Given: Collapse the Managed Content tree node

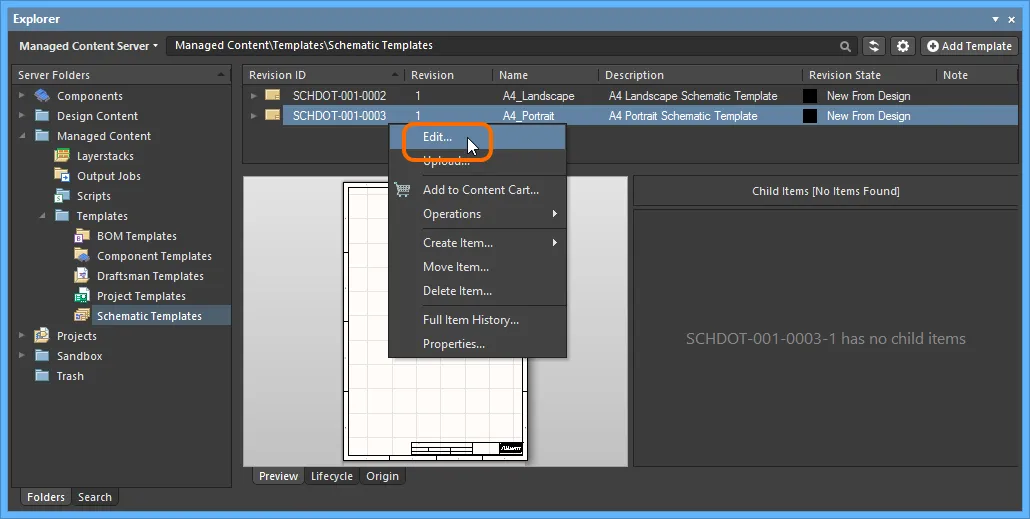Looking at the screenshot, I should 22,136.
